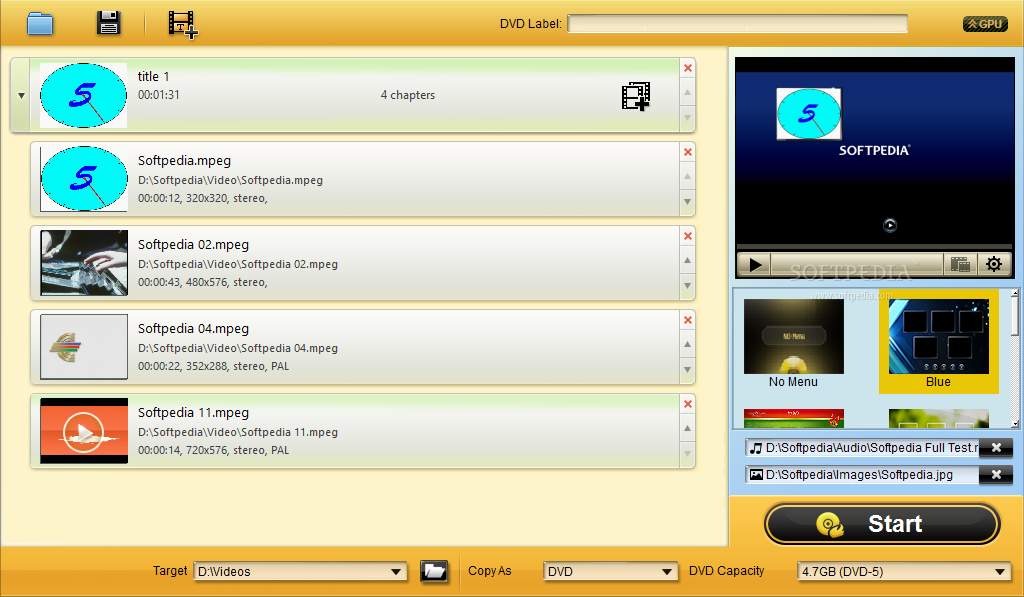Move Softpedia 11.mpeg up

point(688,428)
